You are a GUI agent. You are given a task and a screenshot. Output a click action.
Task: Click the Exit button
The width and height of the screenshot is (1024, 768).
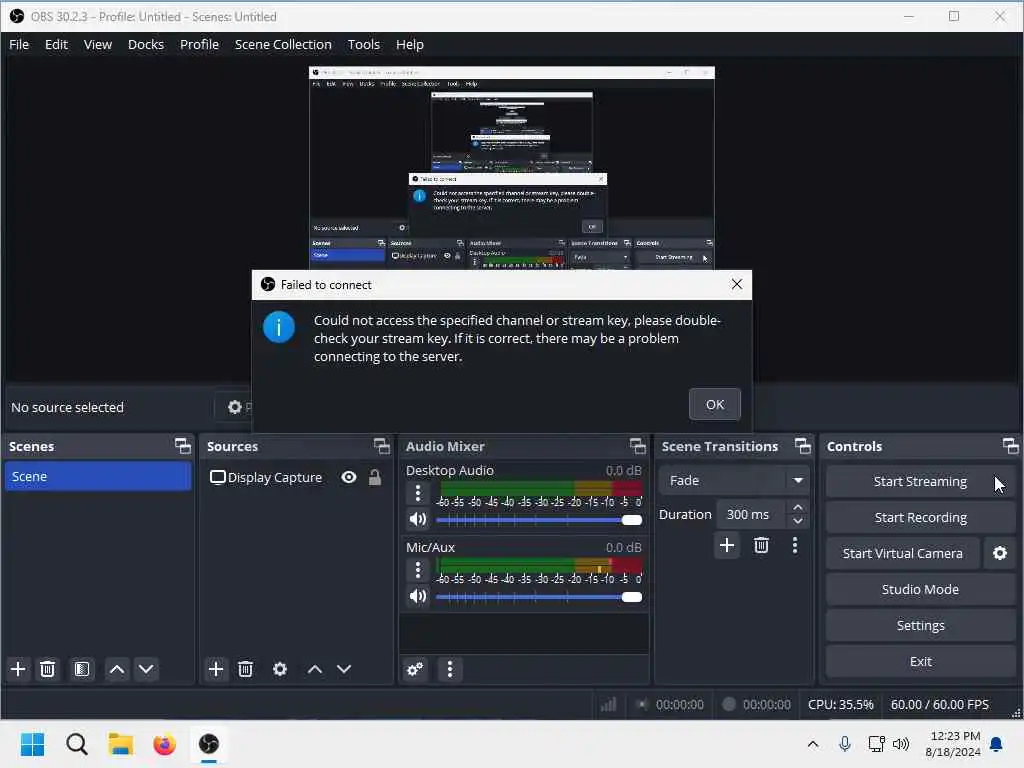coord(920,662)
